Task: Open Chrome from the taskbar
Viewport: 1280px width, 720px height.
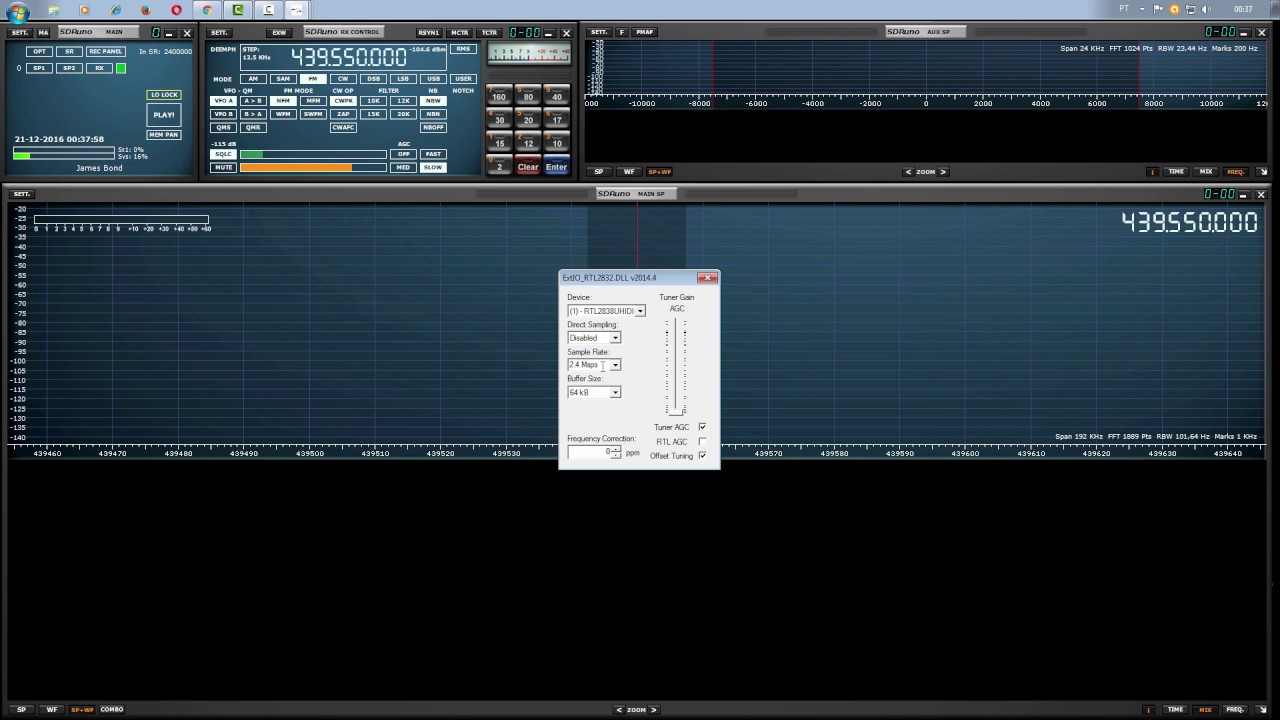Action: 207,10
